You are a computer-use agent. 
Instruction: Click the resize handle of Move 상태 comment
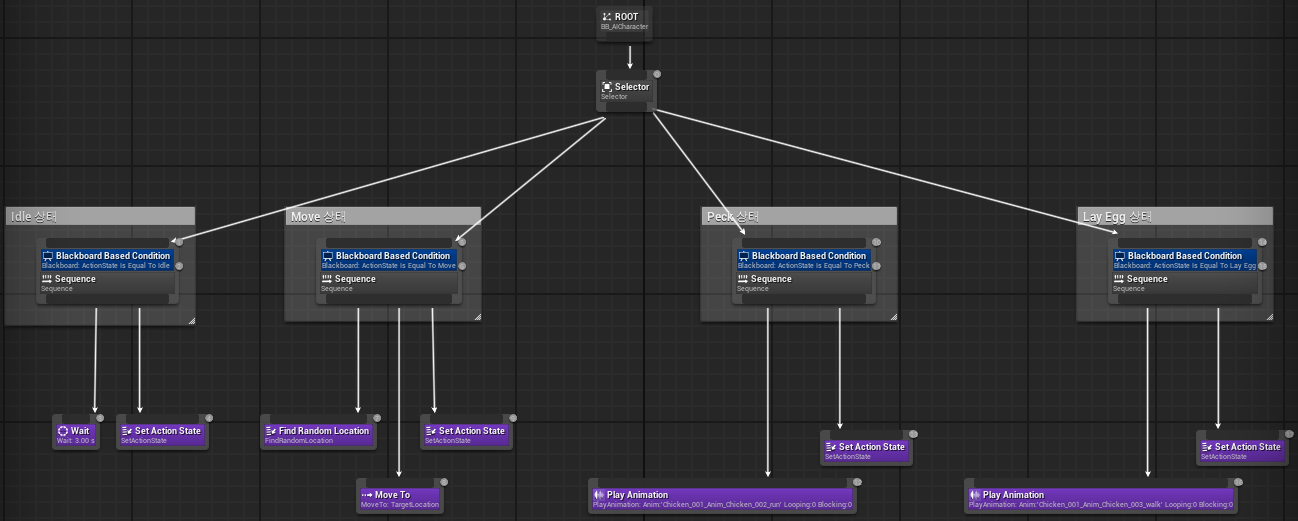coord(477,317)
